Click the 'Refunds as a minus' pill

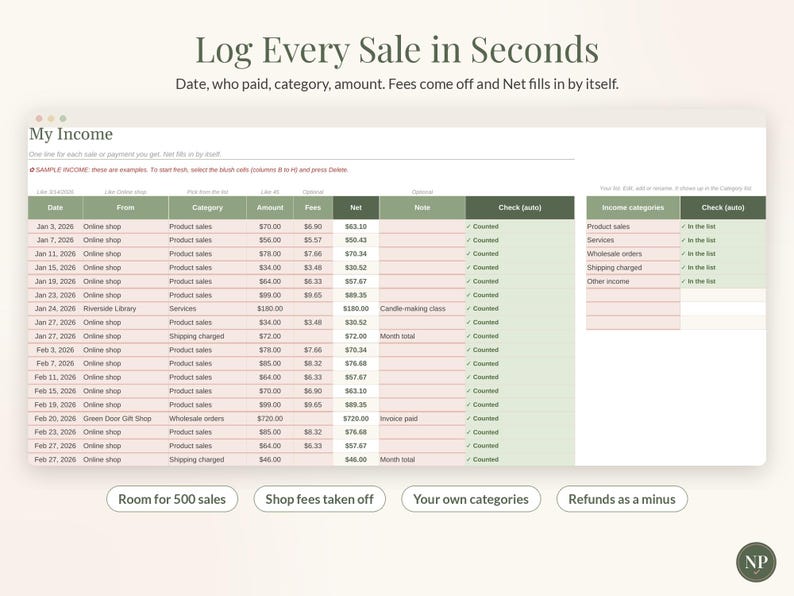(x=622, y=499)
